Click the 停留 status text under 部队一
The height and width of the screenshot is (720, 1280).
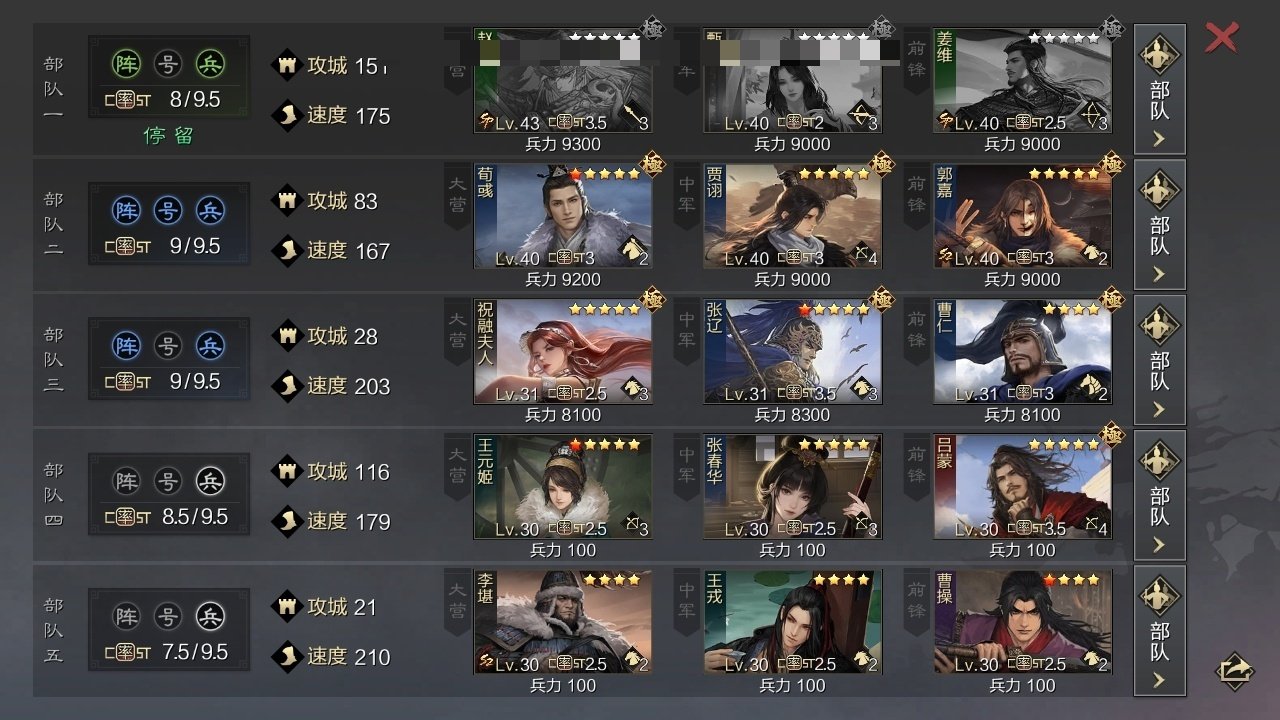168,136
